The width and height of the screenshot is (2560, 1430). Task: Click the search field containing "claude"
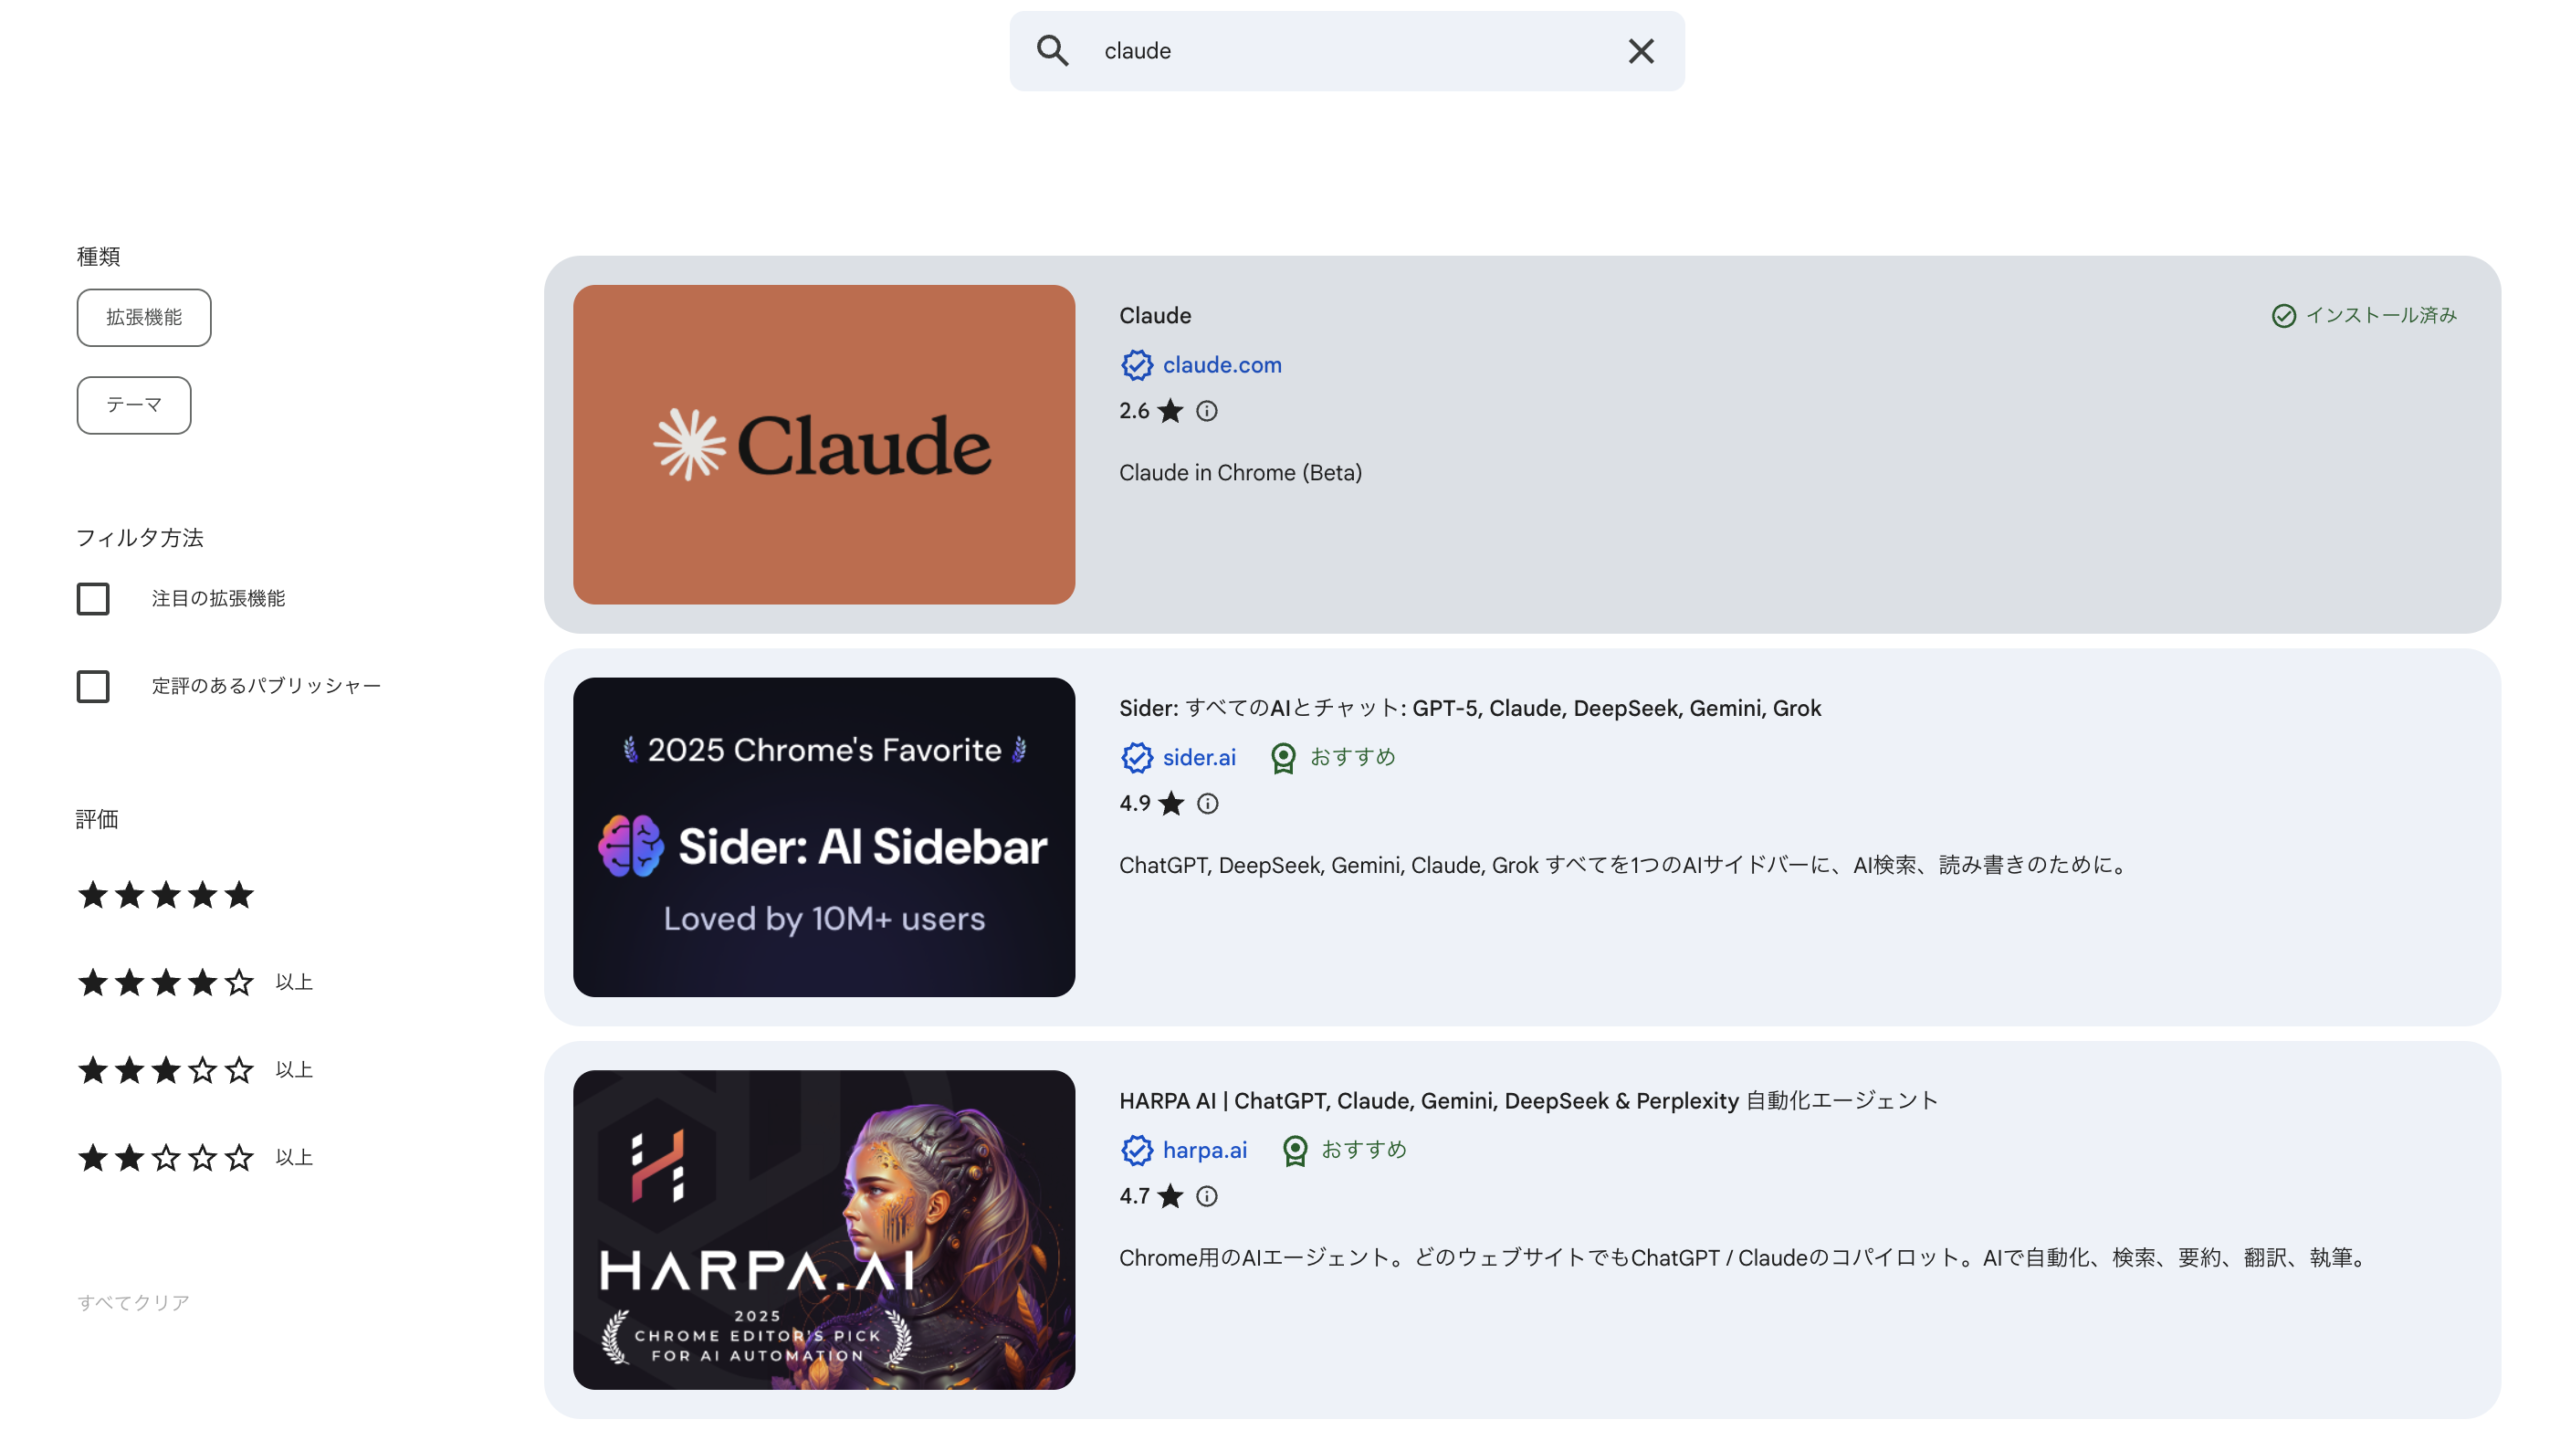click(x=1346, y=51)
